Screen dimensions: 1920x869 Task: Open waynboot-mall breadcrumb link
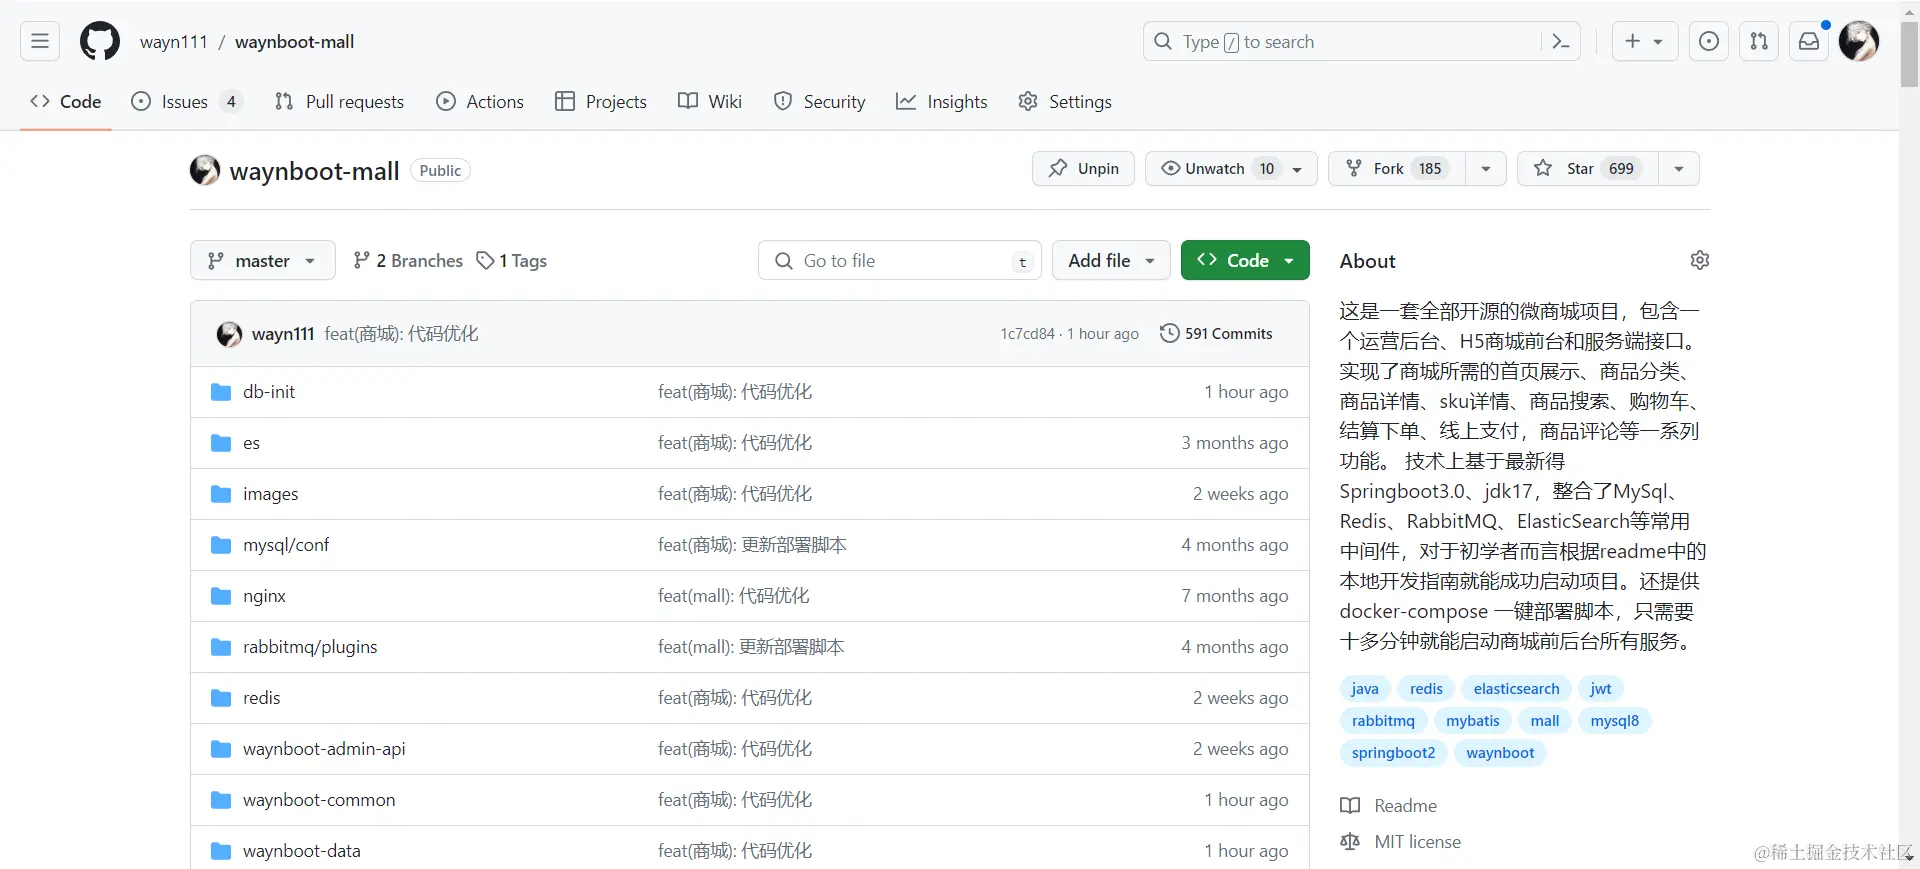coord(294,41)
